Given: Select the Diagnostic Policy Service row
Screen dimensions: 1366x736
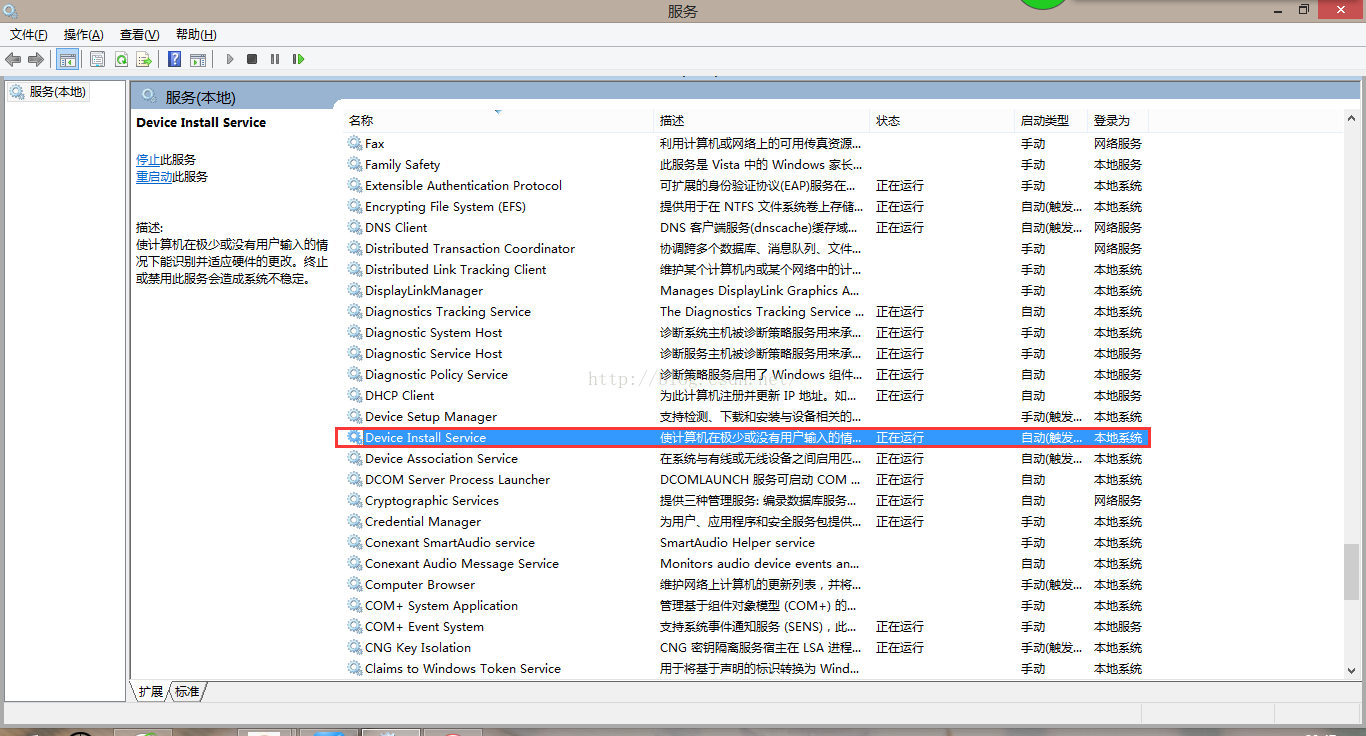Looking at the screenshot, I should click(x=745, y=374).
